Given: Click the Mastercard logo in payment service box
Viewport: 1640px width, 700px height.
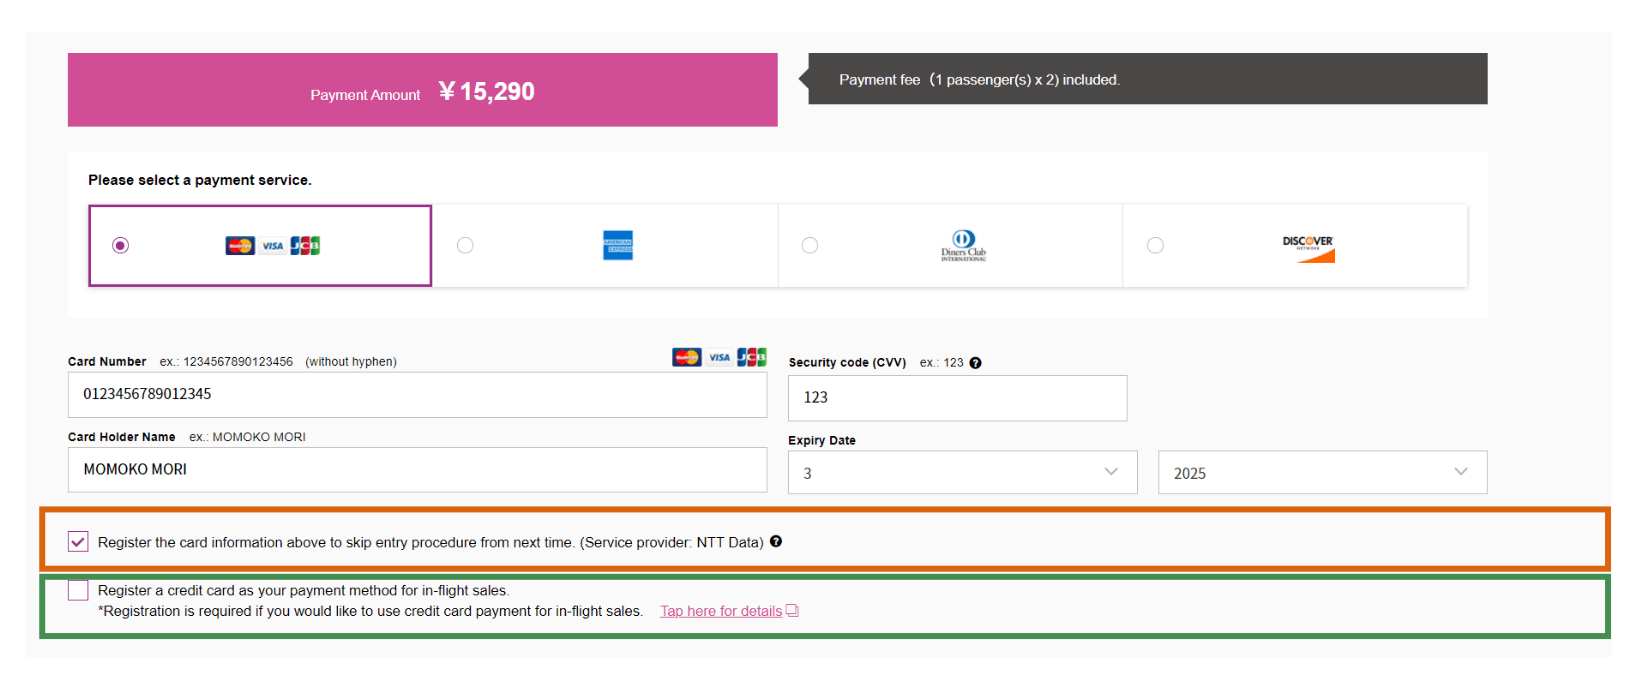Looking at the screenshot, I should point(240,245).
